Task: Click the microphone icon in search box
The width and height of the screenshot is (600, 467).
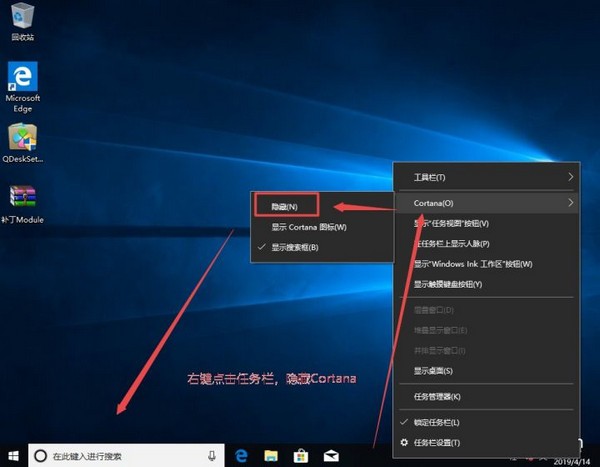Action: pos(212,456)
